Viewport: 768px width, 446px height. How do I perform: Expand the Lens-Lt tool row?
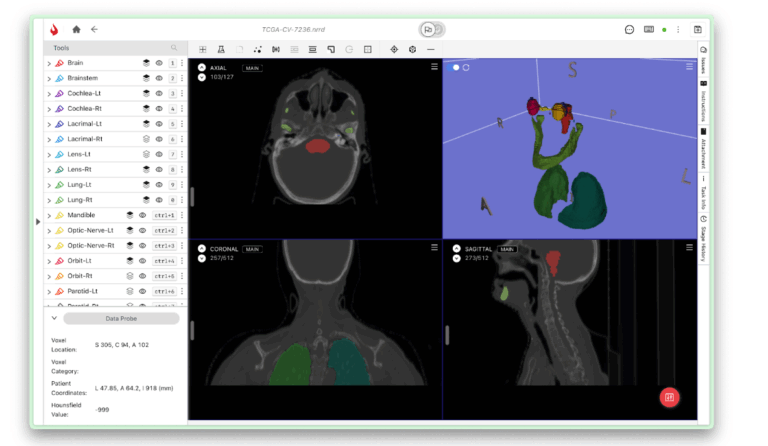pyautogui.click(x=49, y=155)
